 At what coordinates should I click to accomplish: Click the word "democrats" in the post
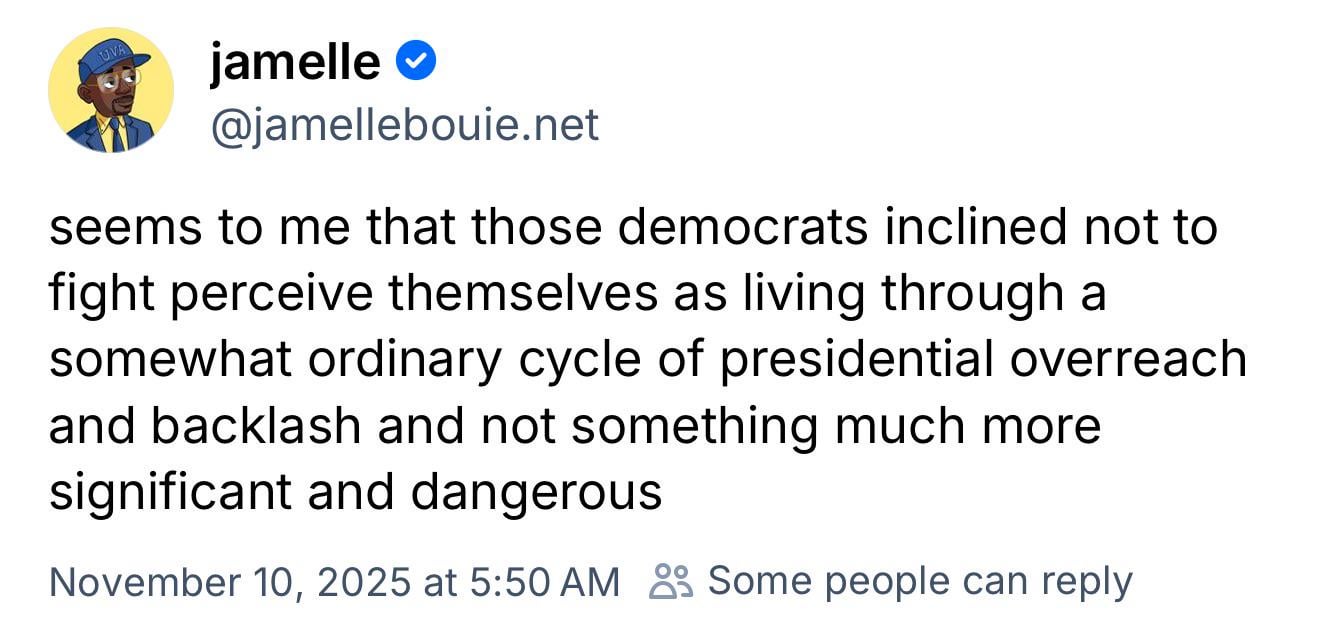[x=743, y=228]
